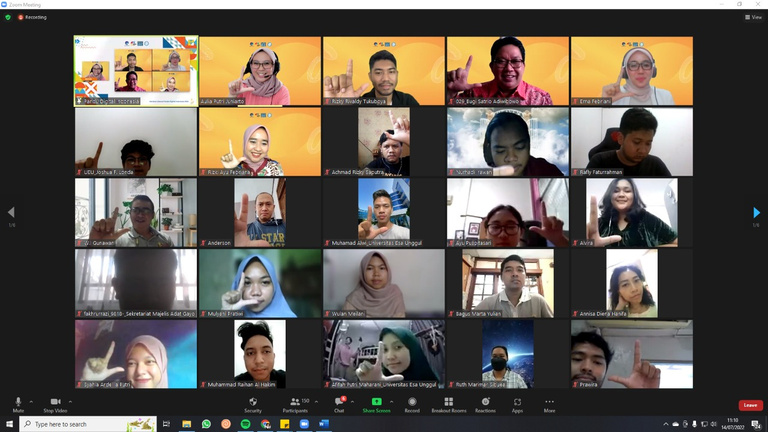Open the View layout menu
This screenshot has height=432, width=768.
[x=754, y=17]
